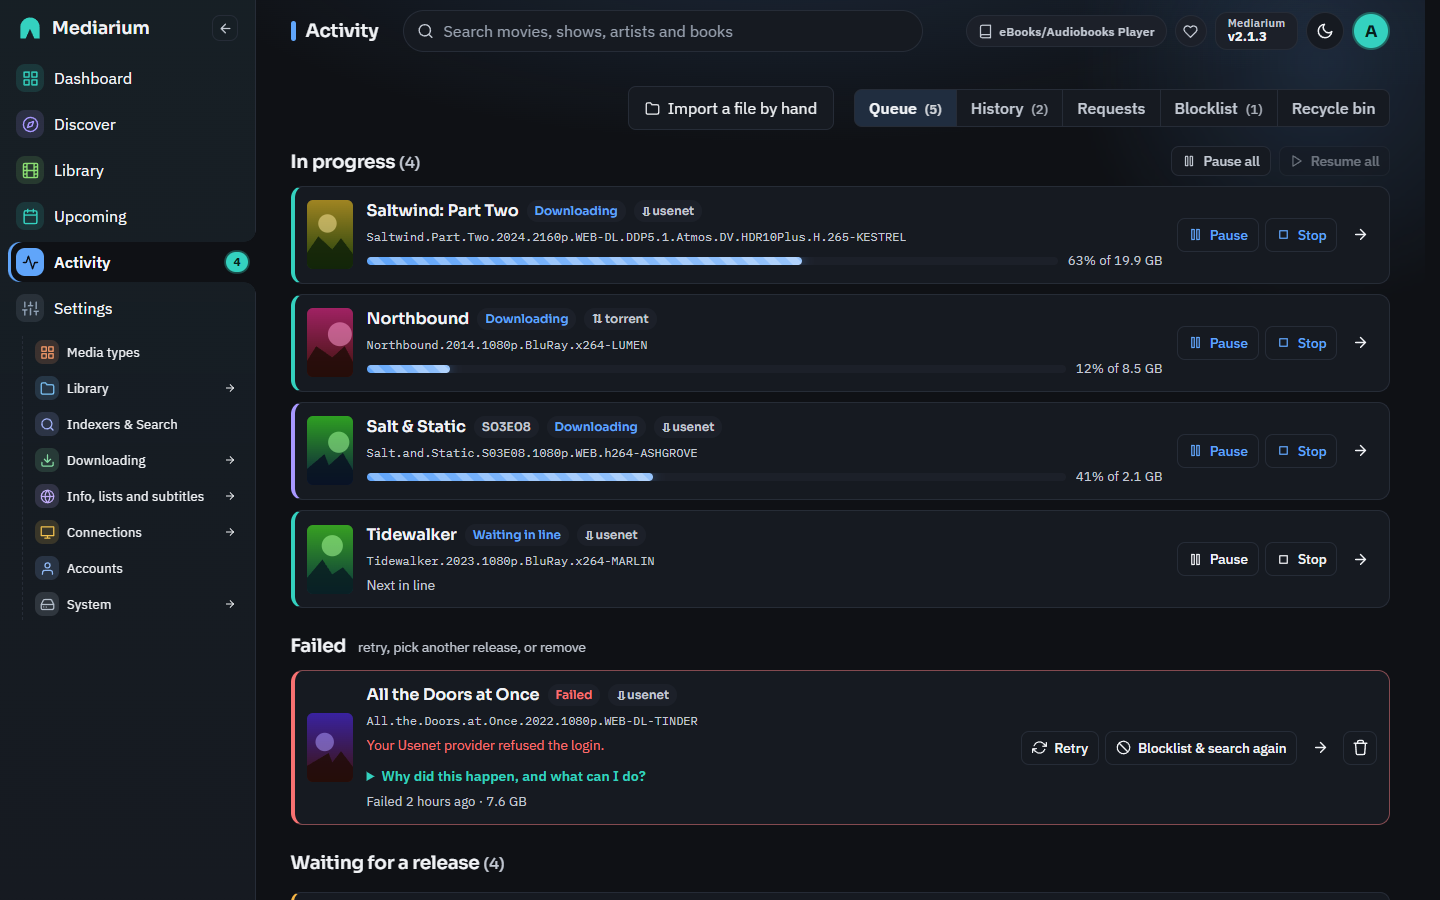Image resolution: width=1440 pixels, height=900 pixels.
Task: Open the favorites heart icon
Action: coord(1190,31)
